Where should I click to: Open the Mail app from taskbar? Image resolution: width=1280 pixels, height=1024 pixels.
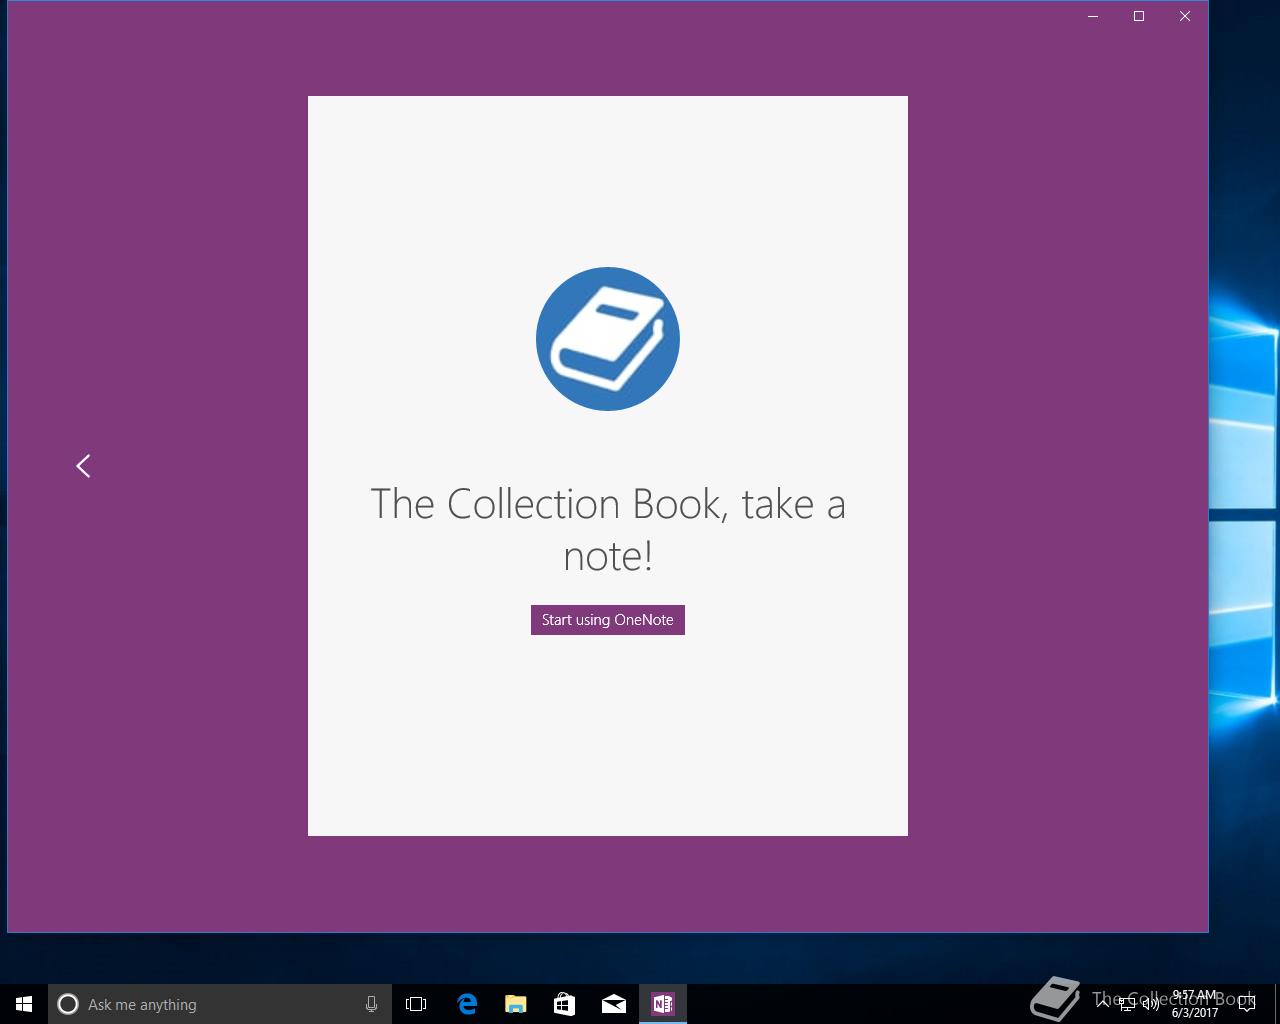[x=614, y=1004]
